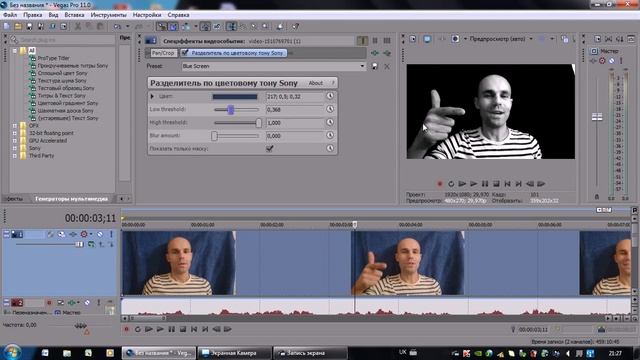Click the record button under the preview window

pos(440,184)
